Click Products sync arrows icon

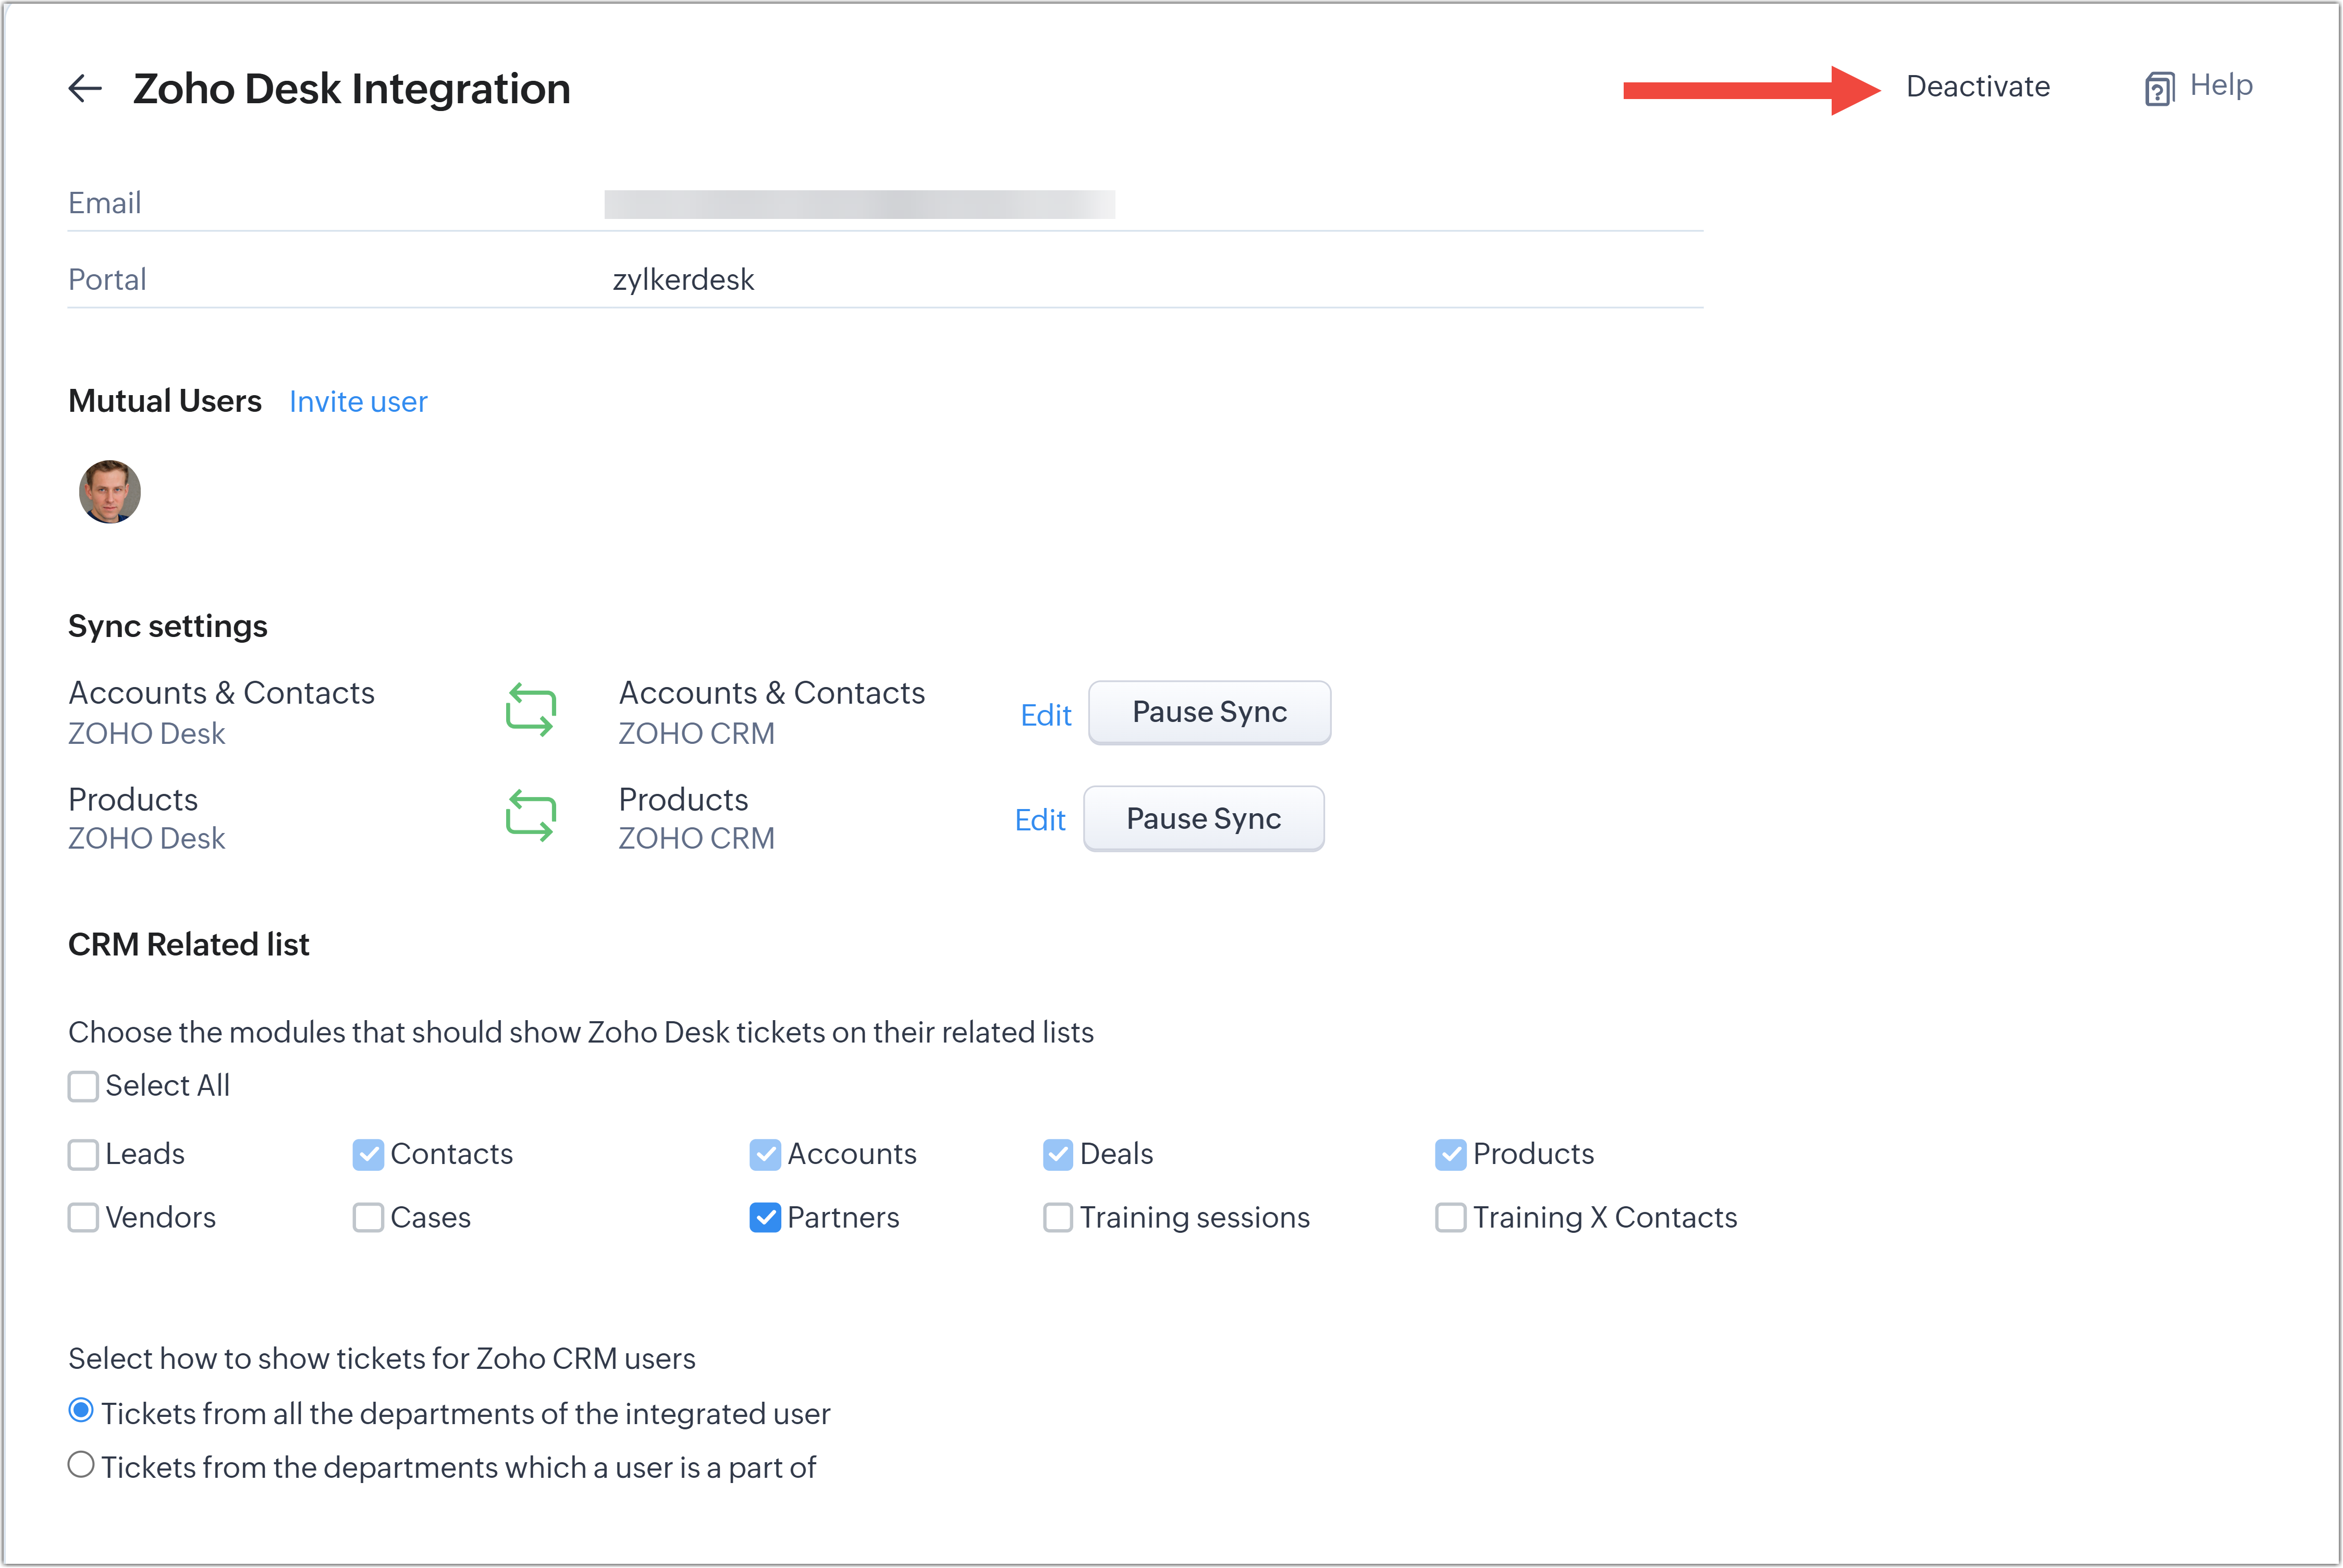530,816
